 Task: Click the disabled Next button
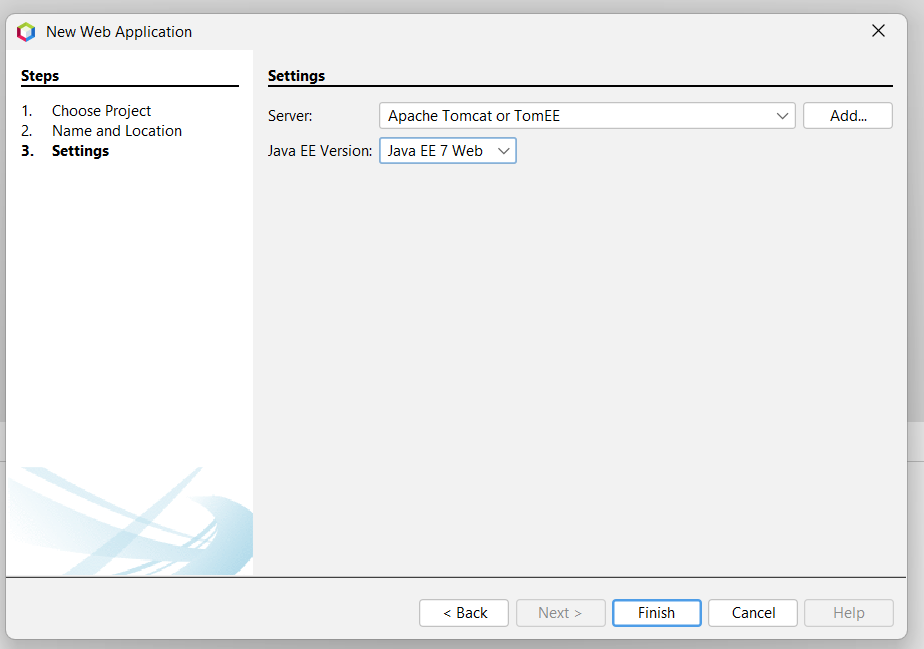point(560,613)
